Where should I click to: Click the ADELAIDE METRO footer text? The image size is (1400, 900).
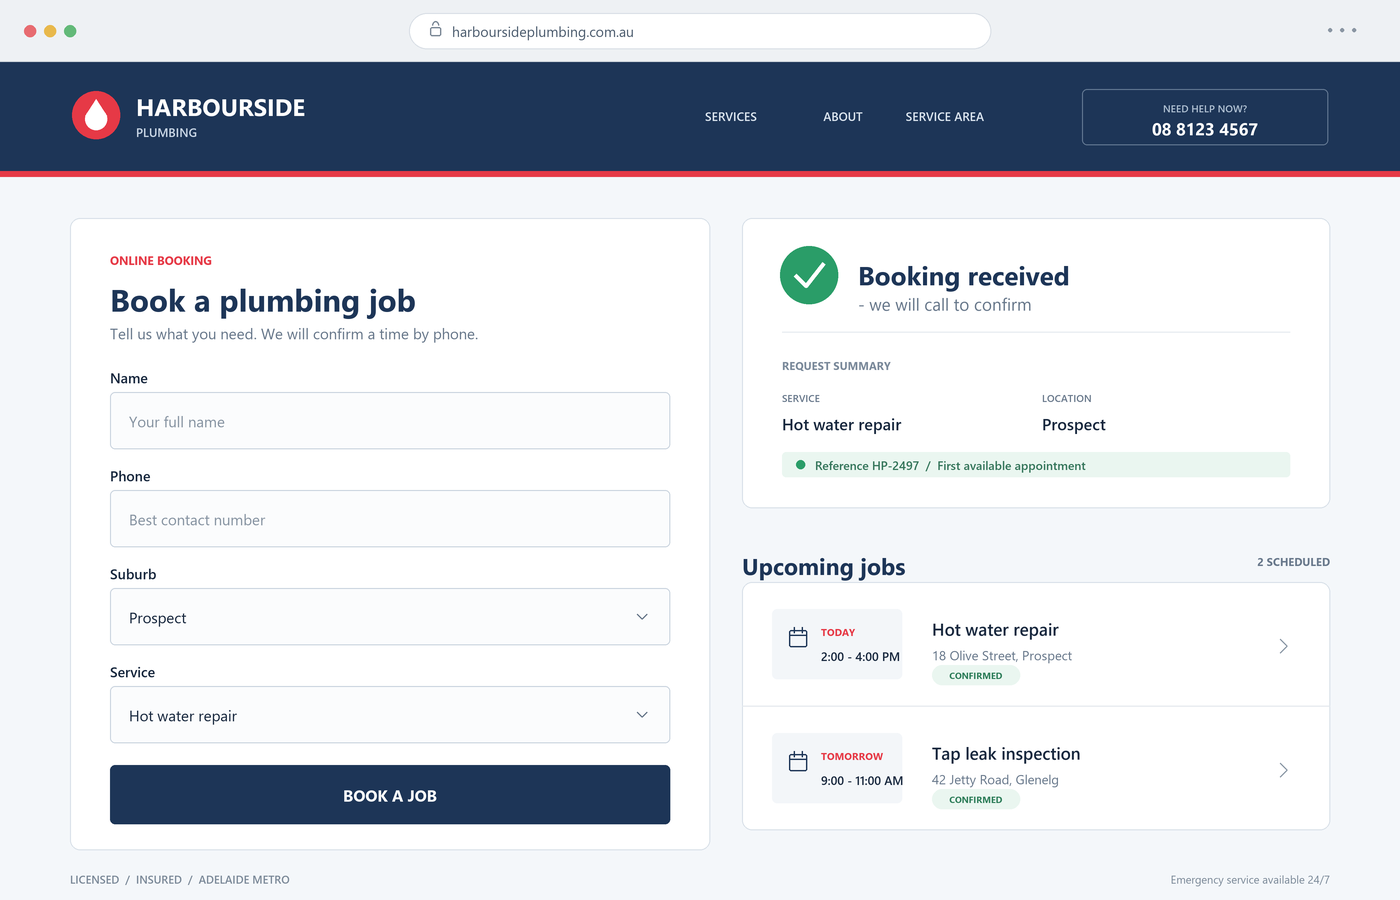[x=244, y=880]
